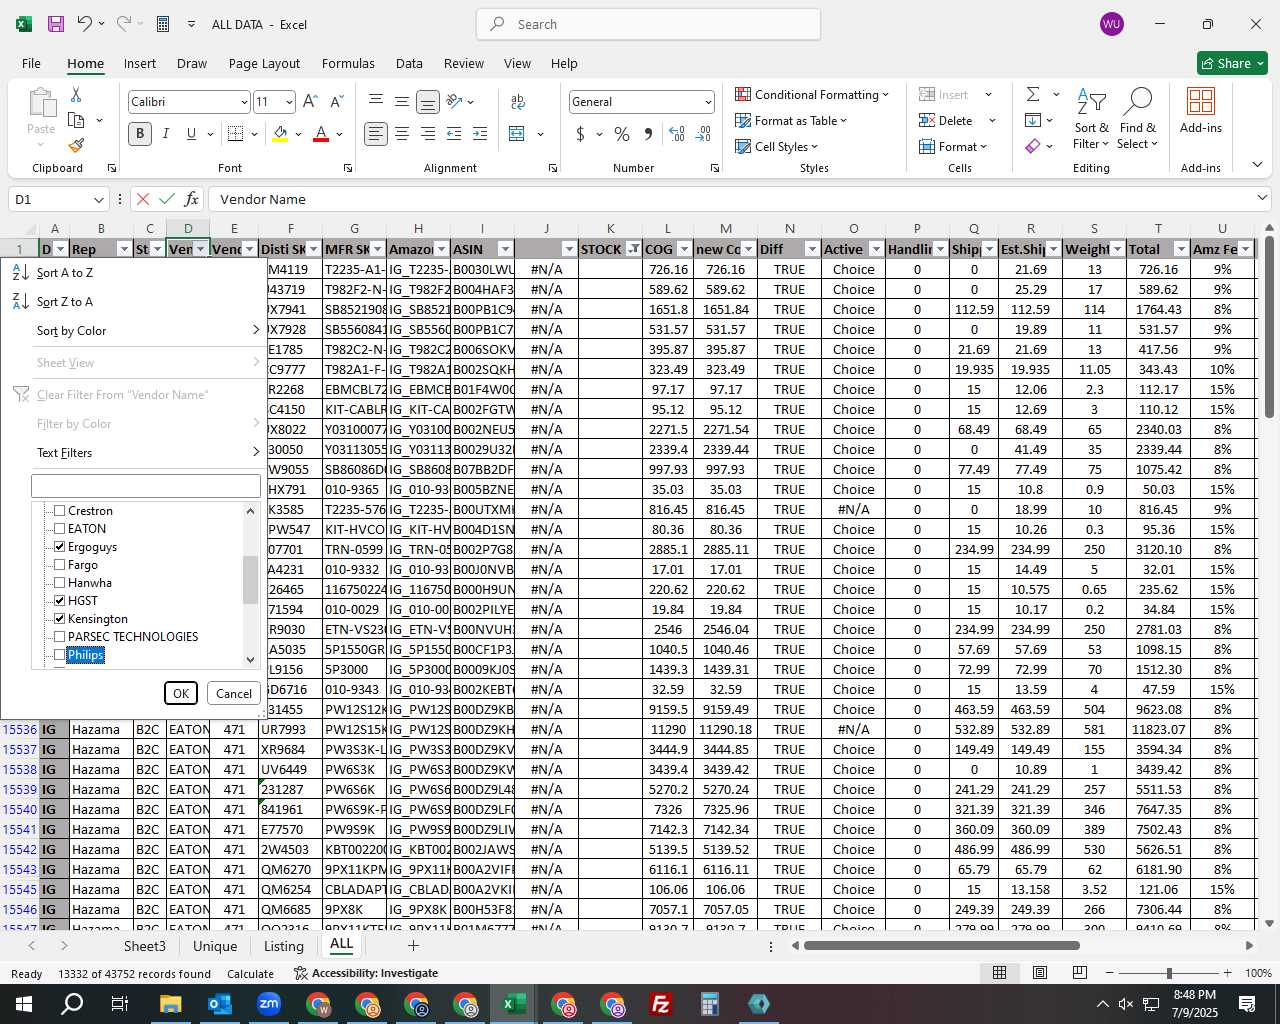Click the AutoSum sigma icon

1033,94
